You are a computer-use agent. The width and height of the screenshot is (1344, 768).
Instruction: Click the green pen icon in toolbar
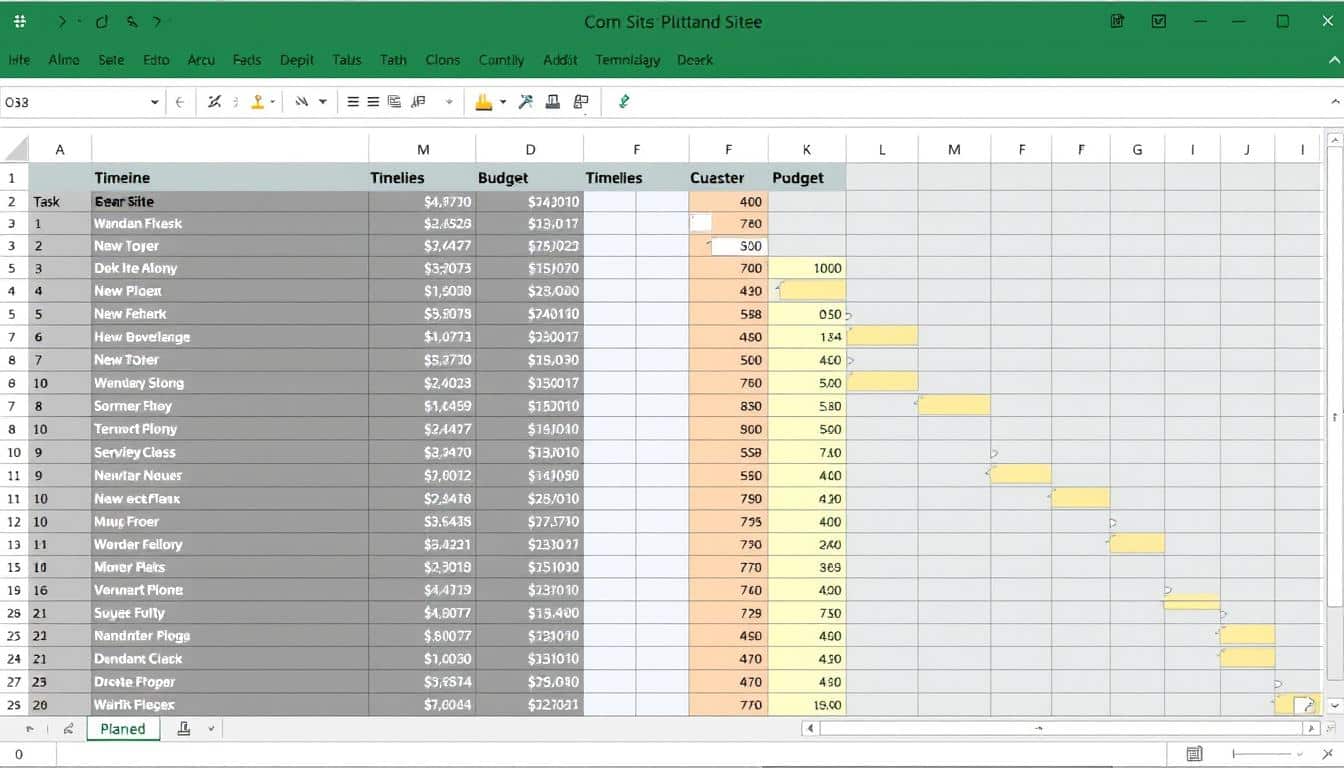pyautogui.click(x=624, y=101)
